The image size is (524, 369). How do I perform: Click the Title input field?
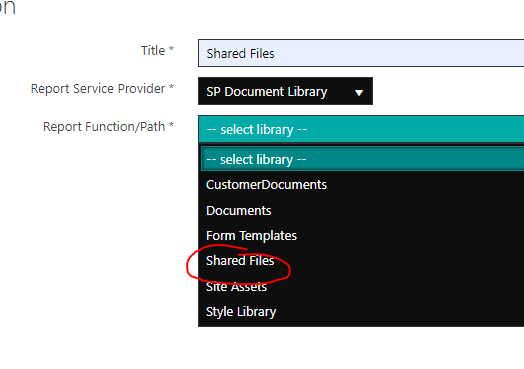[x=361, y=53]
